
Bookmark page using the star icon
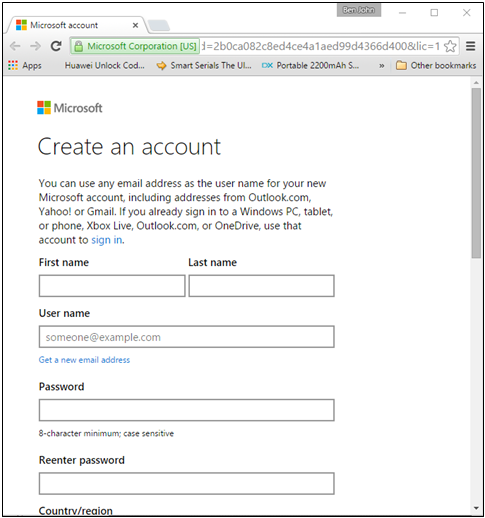pos(450,46)
